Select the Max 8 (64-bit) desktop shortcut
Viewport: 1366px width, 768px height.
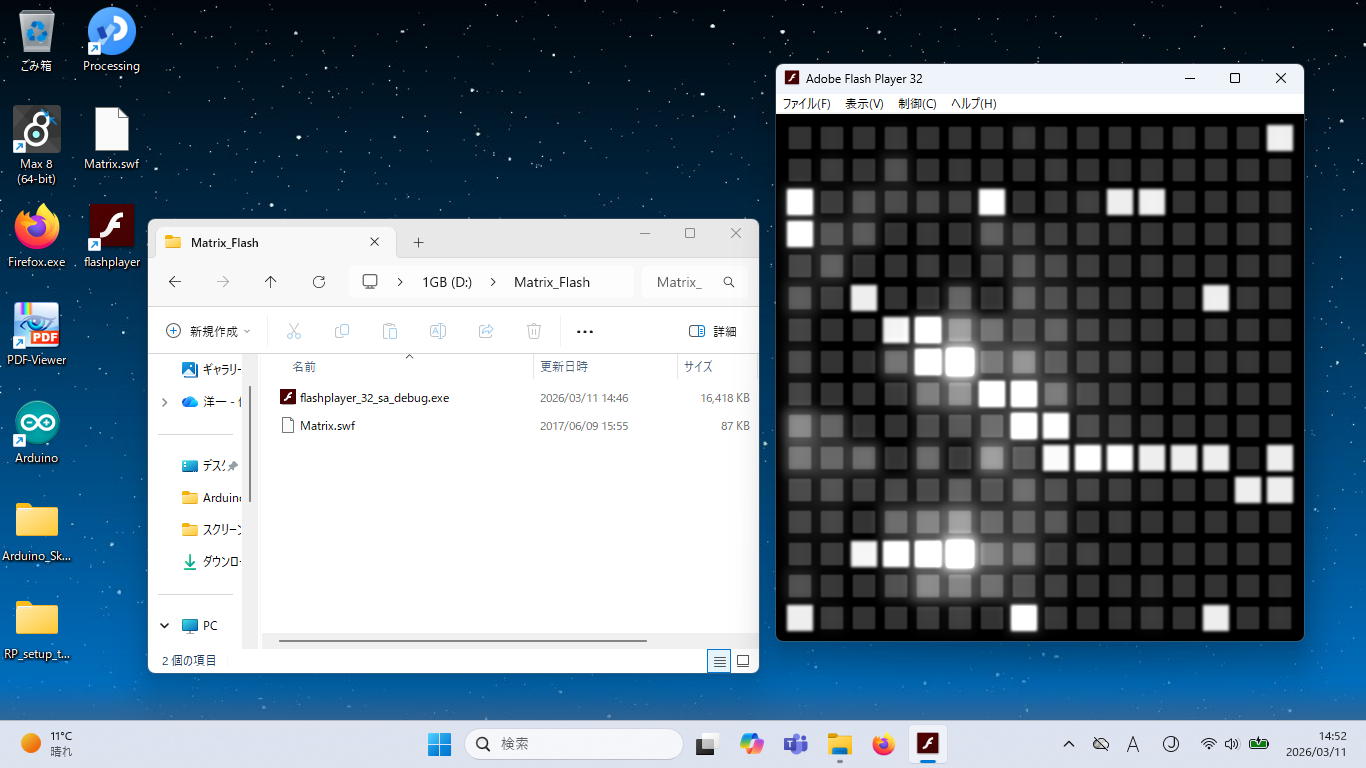(x=37, y=145)
